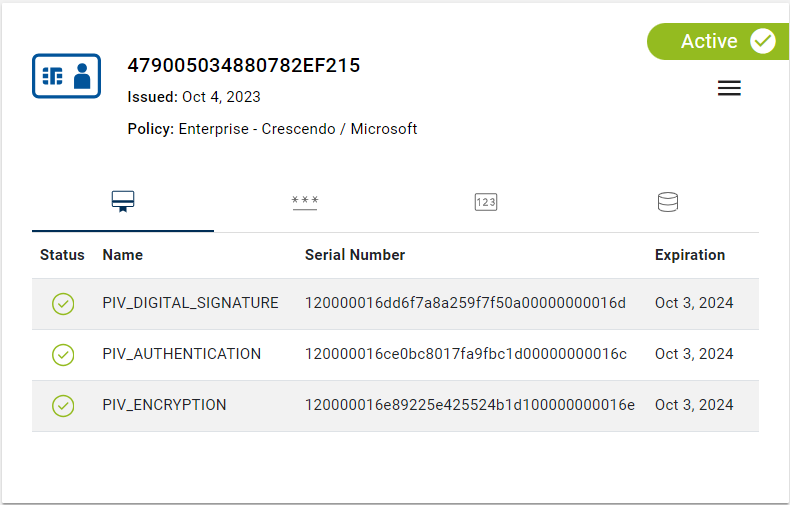Click the PIV_ENCRYPTION serial number

click(x=469, y=405)
